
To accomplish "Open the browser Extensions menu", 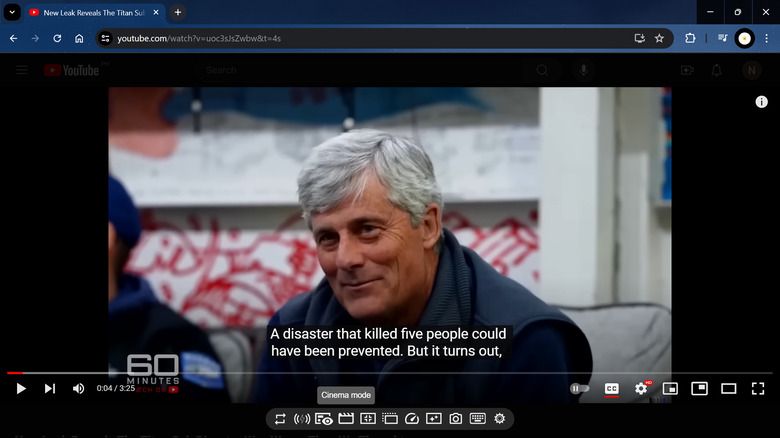I will (x=690, y=38).
